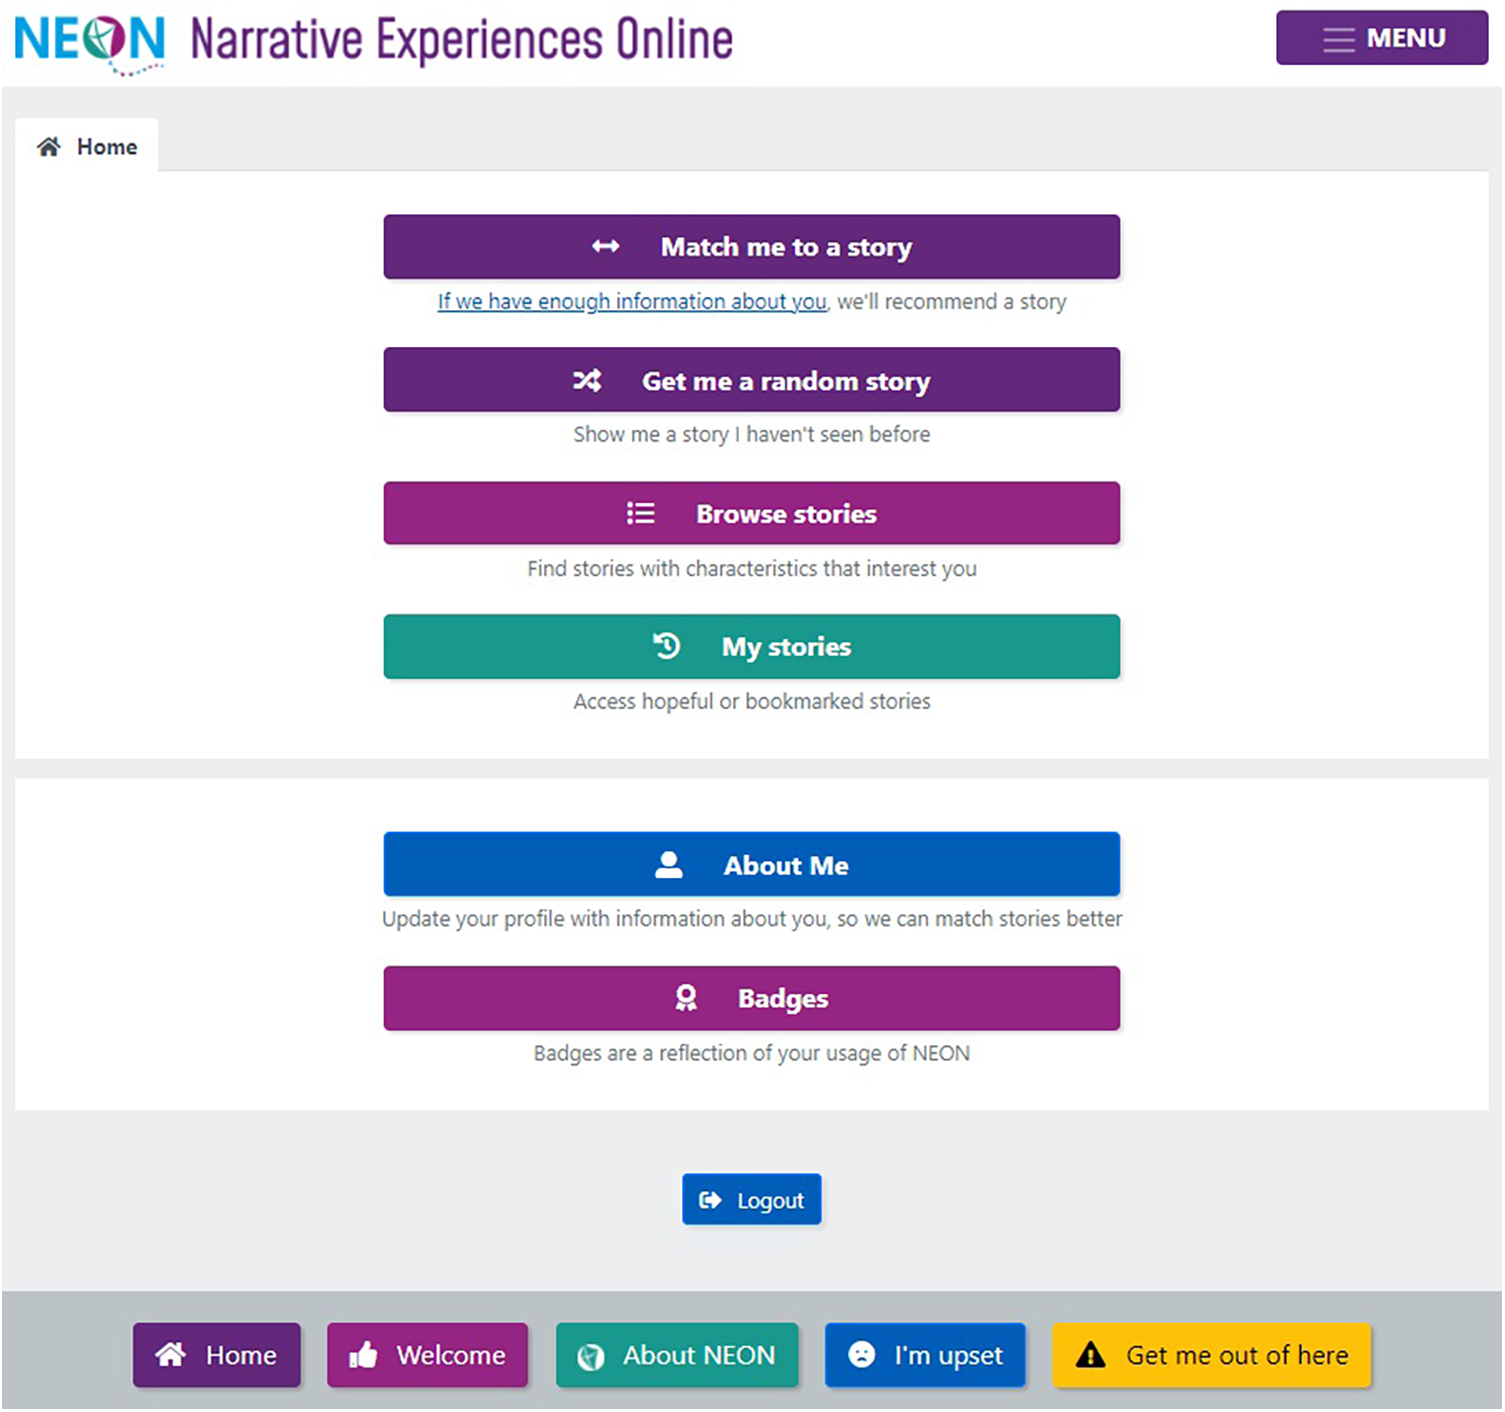
Task: Open 'If we have enough information' link
Action: [632, 302]
